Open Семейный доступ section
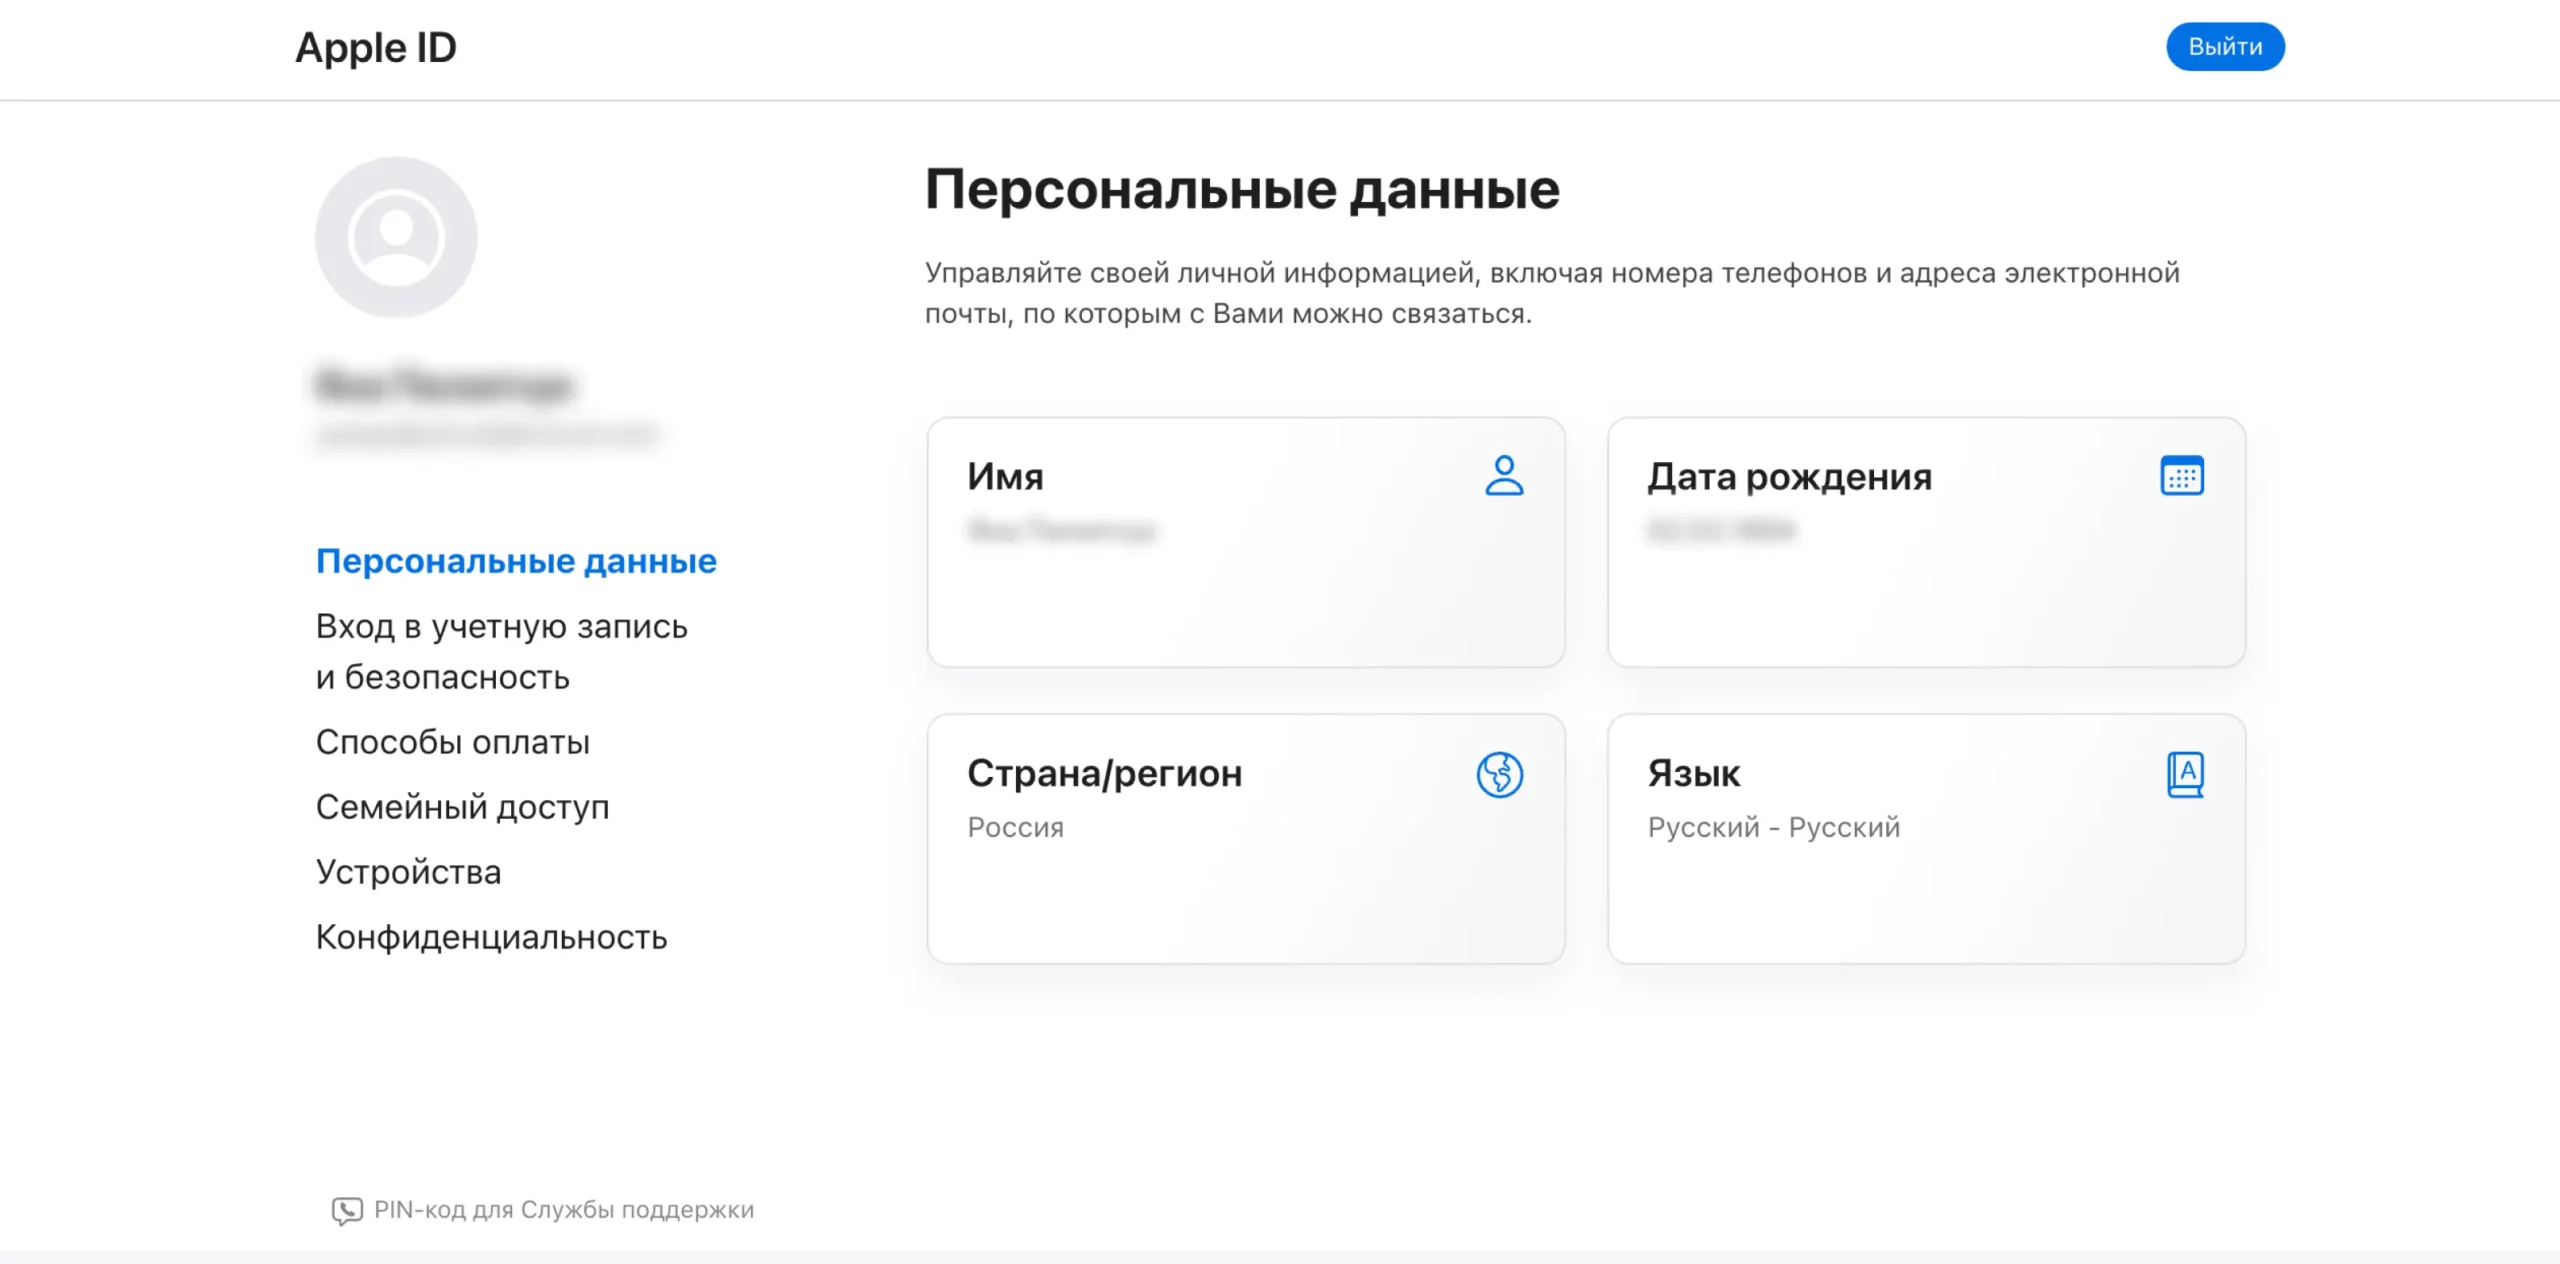The height and width of the screenshot is (1264, 2560). 462,807
